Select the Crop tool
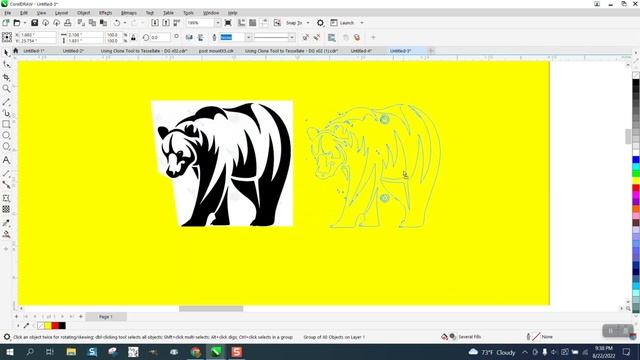This screenshot has height=360, width=640. [6, 77]
